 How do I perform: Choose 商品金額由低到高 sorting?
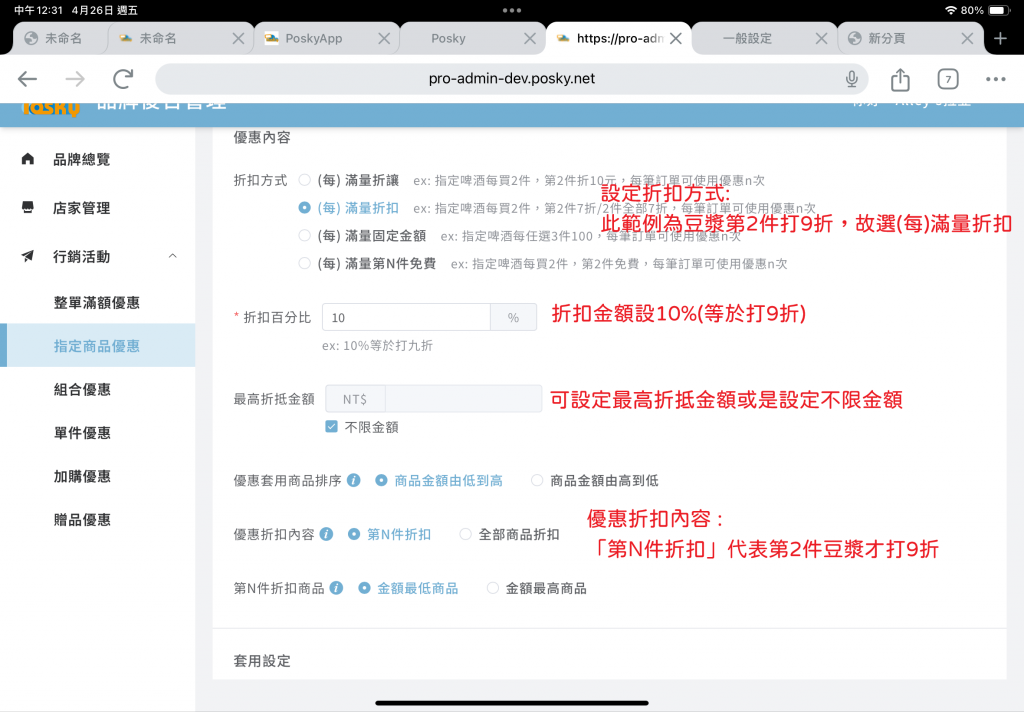(381, 480)
